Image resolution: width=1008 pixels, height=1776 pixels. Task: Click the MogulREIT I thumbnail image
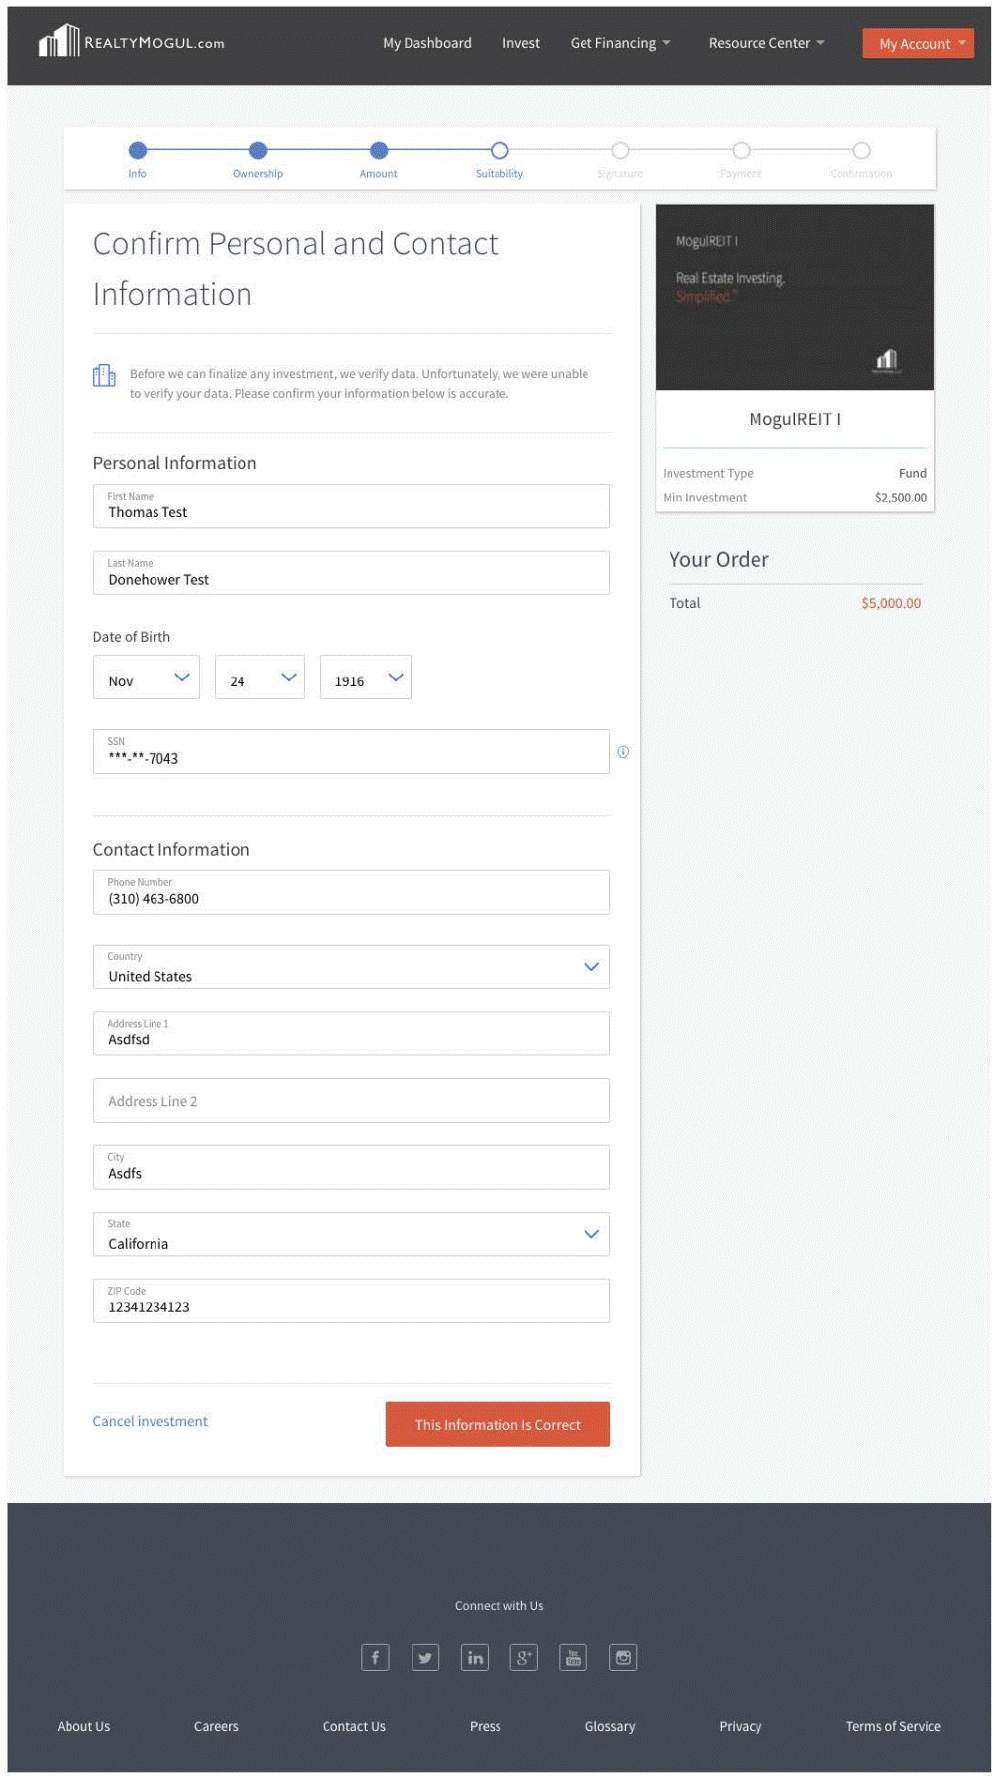coord(794,298)
